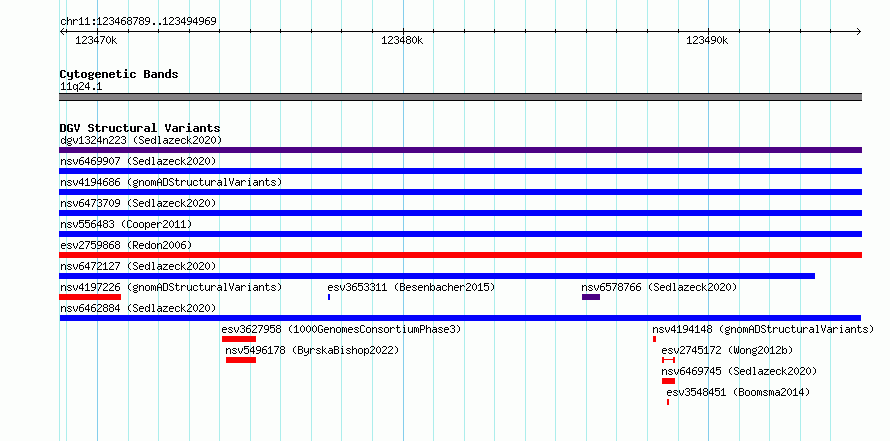Click the blue nsv6469907 variant bar
The width and height of the screenshot is (890, 441).
pyautogui.click(x=460, y=171)
